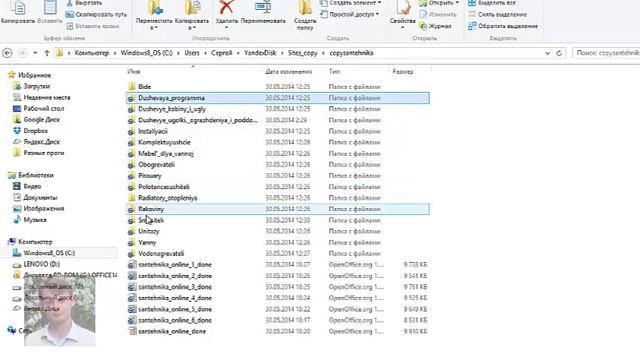Expand the Создать элемент dropdown

(x=351, y=3)
